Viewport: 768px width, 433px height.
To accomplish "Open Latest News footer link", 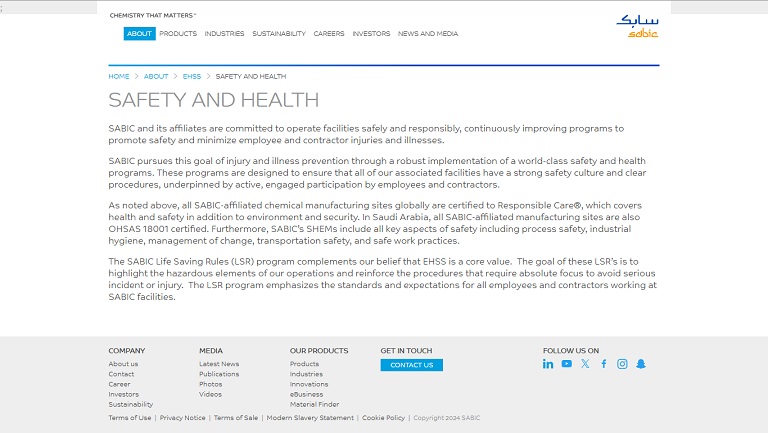I will pyautogui.click(x=219, y=364).
